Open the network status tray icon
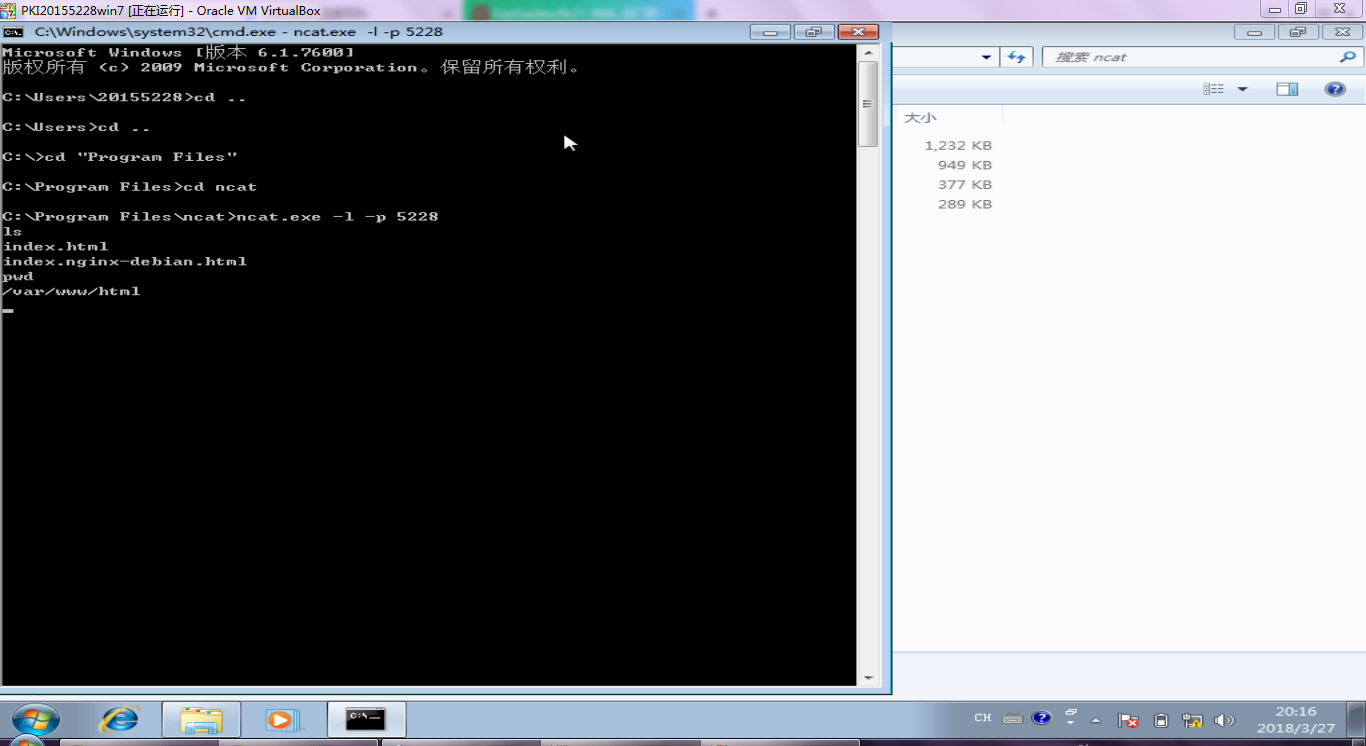 (1191, 720)
